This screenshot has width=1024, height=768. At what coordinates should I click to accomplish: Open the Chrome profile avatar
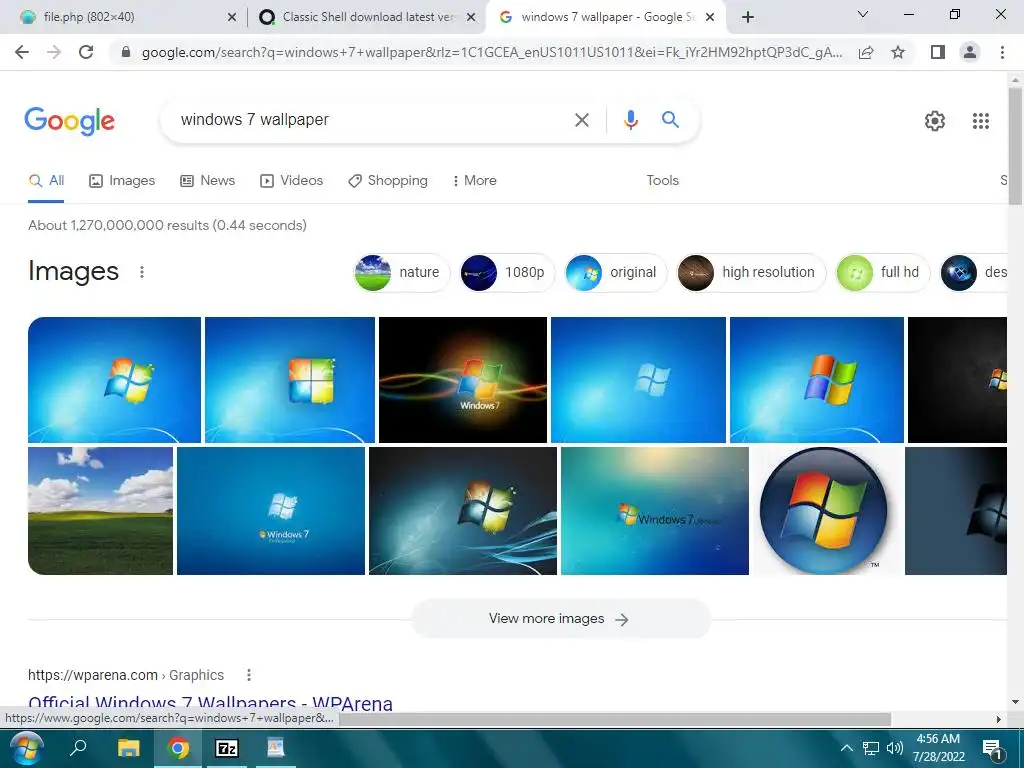coord(970,52)
